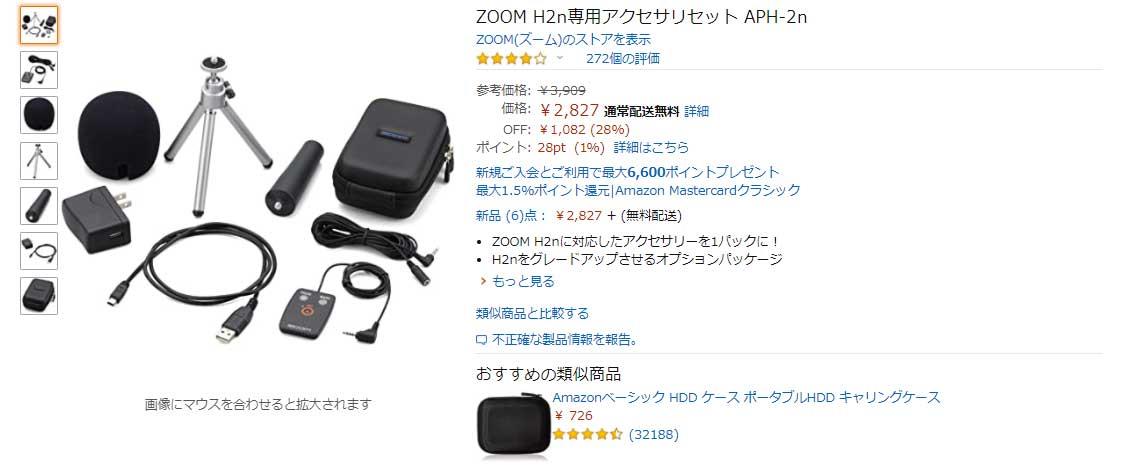Open the Amazonベーシック HDD ケース product thumbnail
The width and height of the screenshot is (1122, 475).
click(x=513, y=424)
